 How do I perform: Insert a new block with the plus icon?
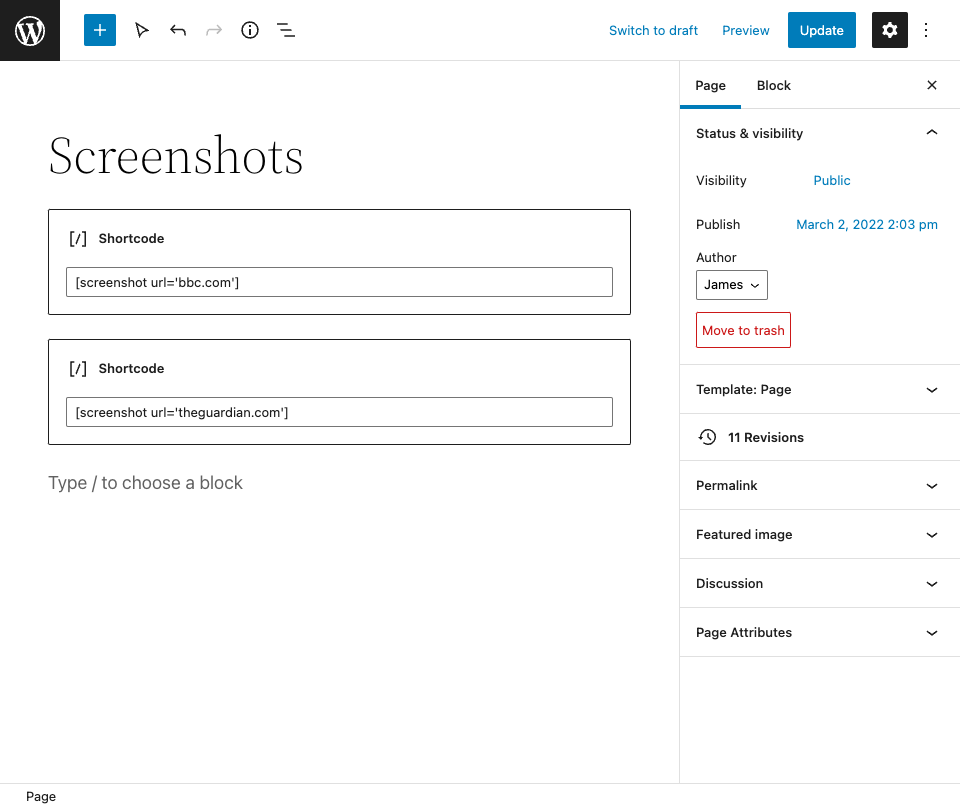click(99, 30)
